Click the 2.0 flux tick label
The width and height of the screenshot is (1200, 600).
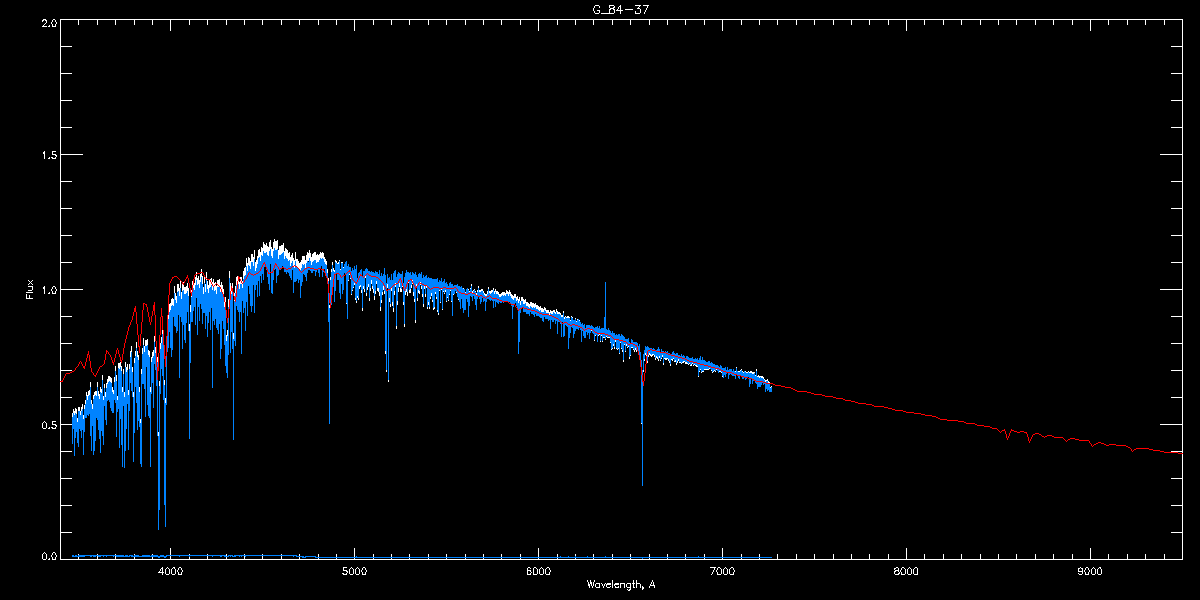47,22
